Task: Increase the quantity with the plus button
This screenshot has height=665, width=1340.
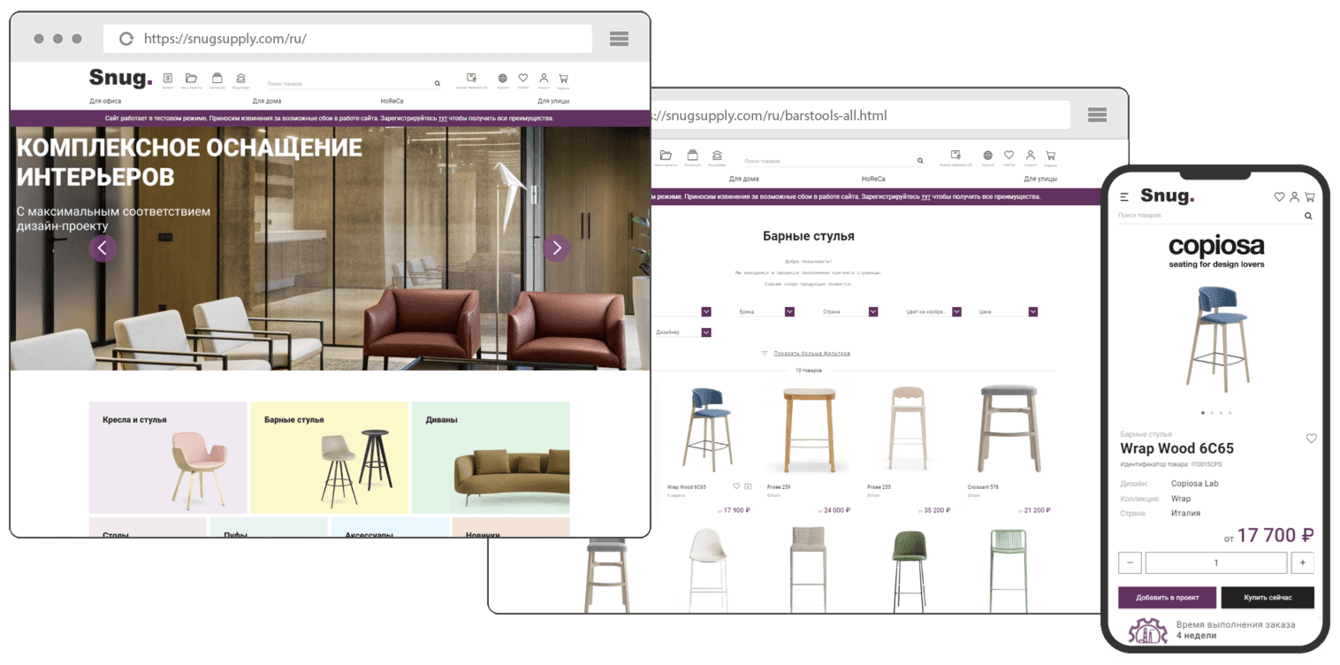Action: click(x=1303, y=563)
